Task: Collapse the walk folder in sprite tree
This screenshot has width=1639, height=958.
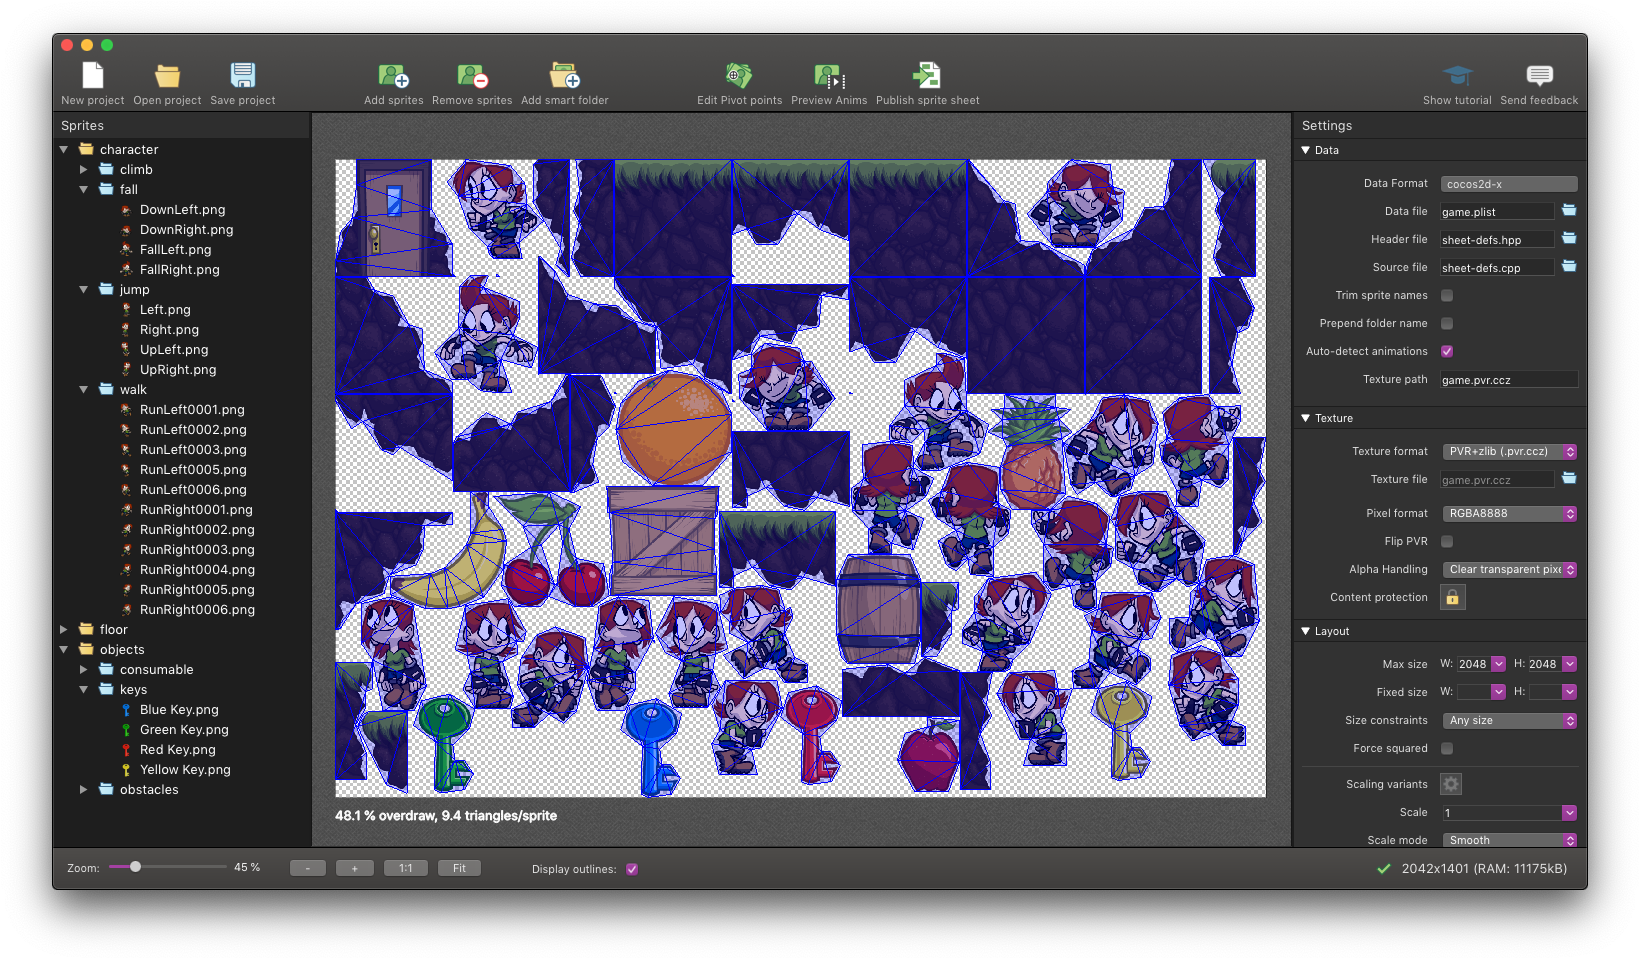Action: click(x=85, y=389)
